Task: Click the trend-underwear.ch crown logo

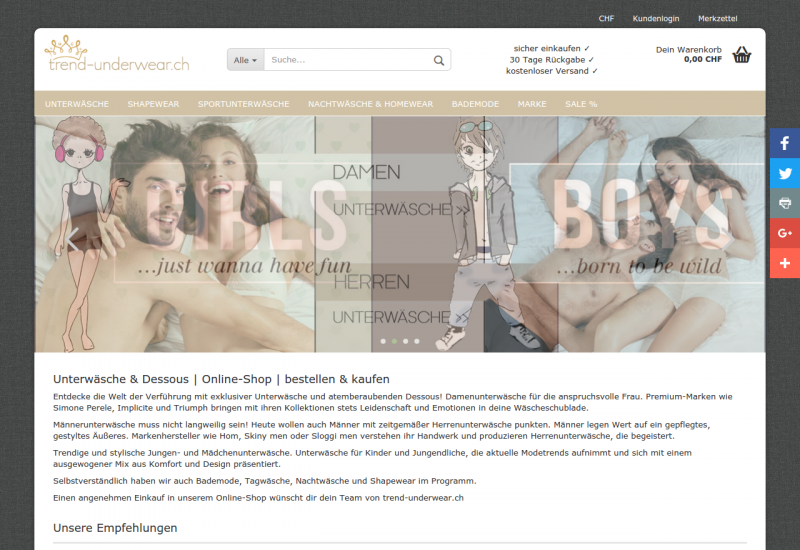Action: pos(117,54)
